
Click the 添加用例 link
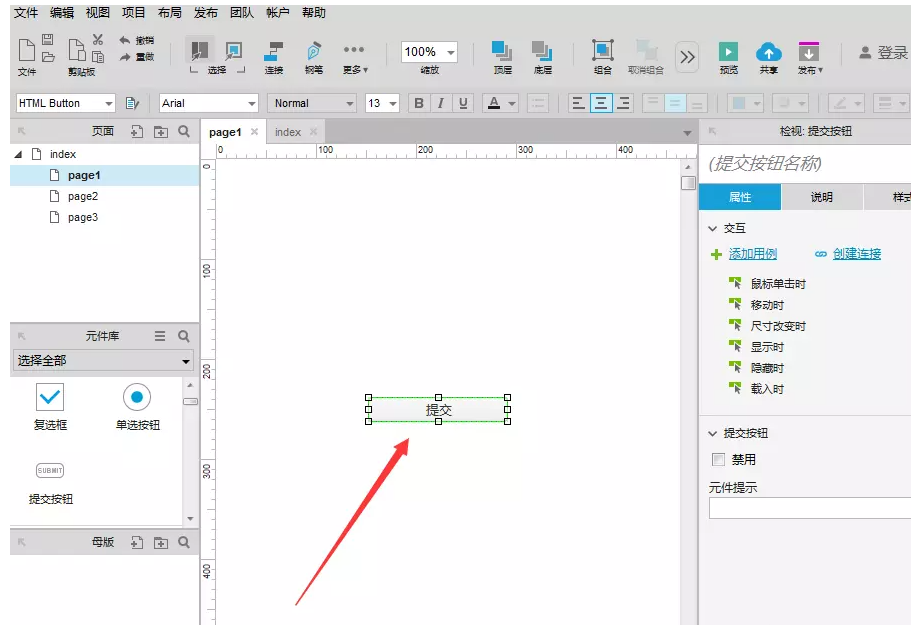point(752,254)
